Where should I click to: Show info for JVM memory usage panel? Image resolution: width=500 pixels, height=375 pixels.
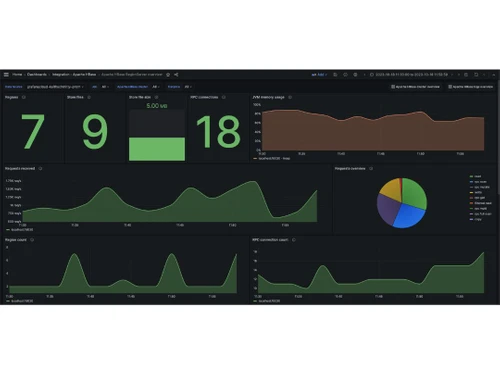pos(290,97)
